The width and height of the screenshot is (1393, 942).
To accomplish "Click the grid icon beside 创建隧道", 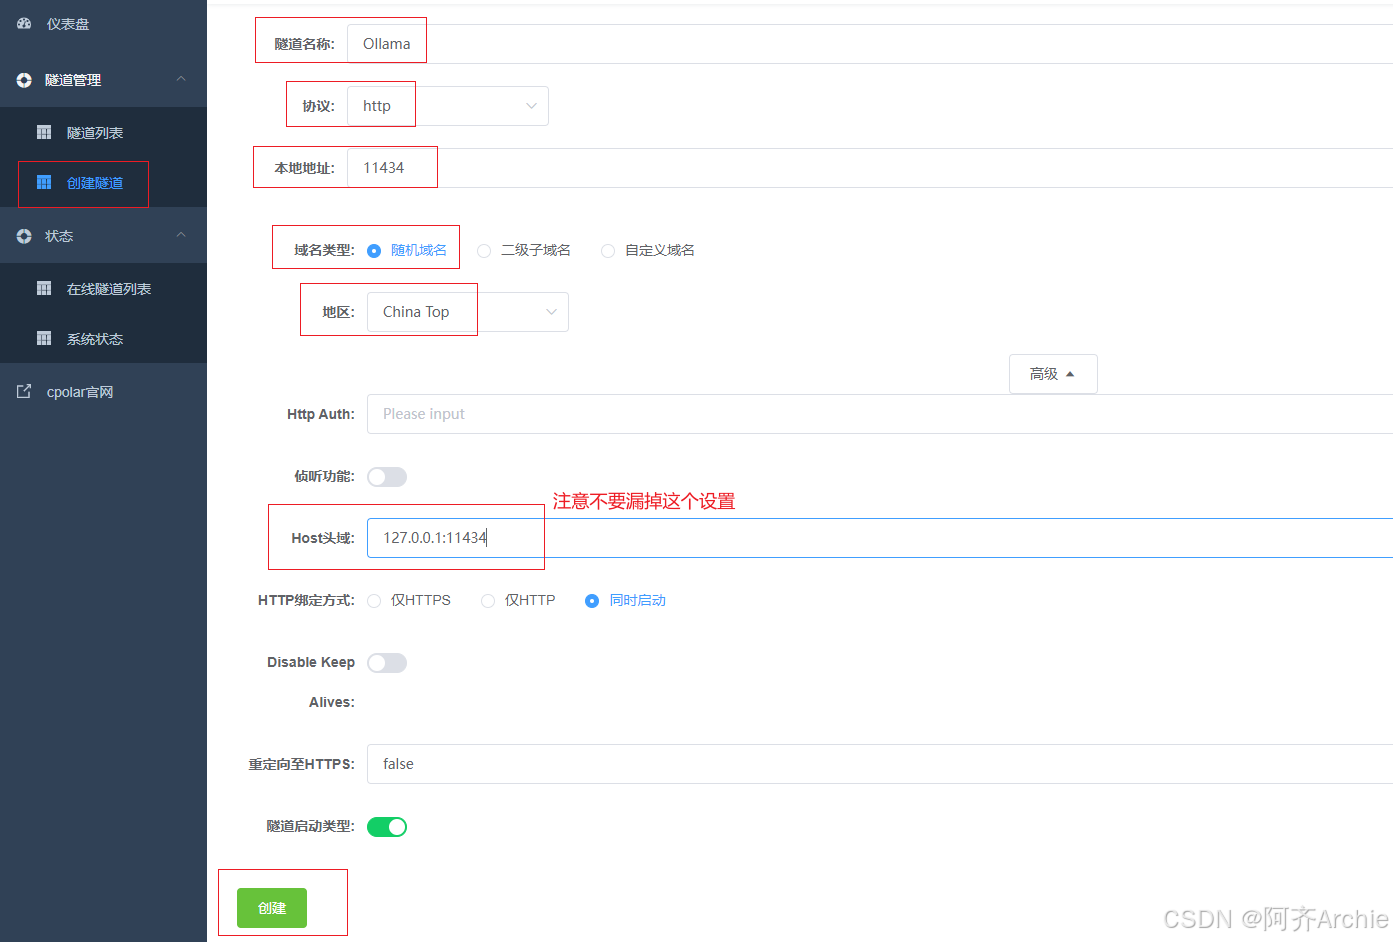I will point(44,182).
